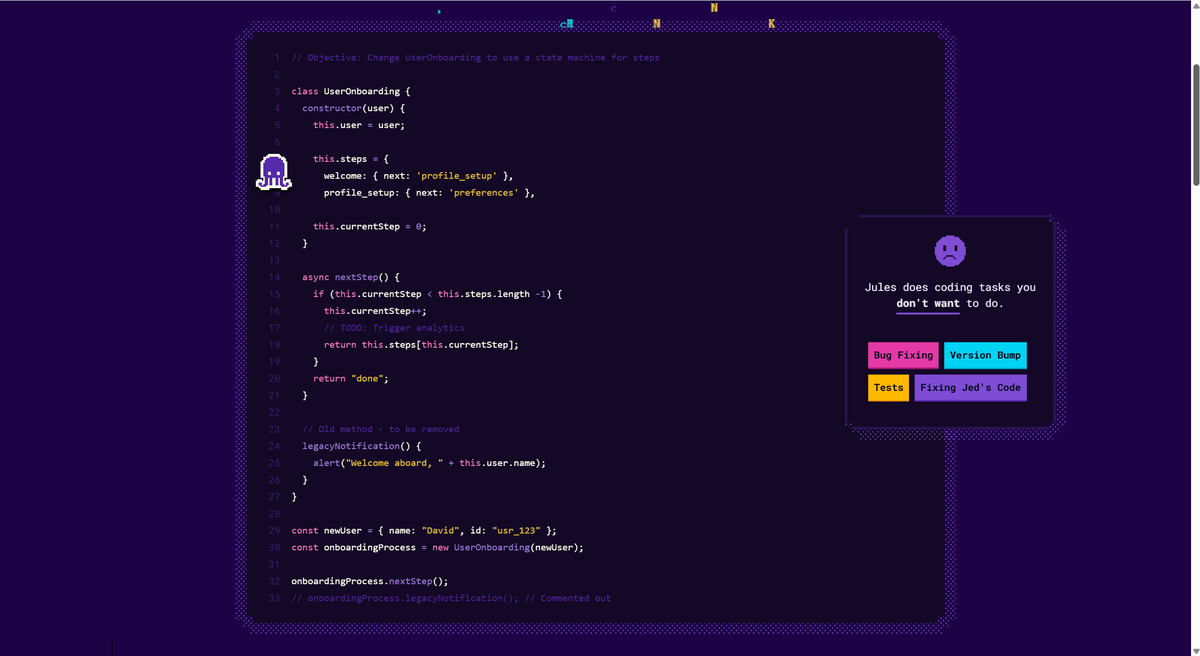Click line number 14 in the gutter
This screenshot has width=1200, height=656.
pyautogui.click(x=274, y=277)
